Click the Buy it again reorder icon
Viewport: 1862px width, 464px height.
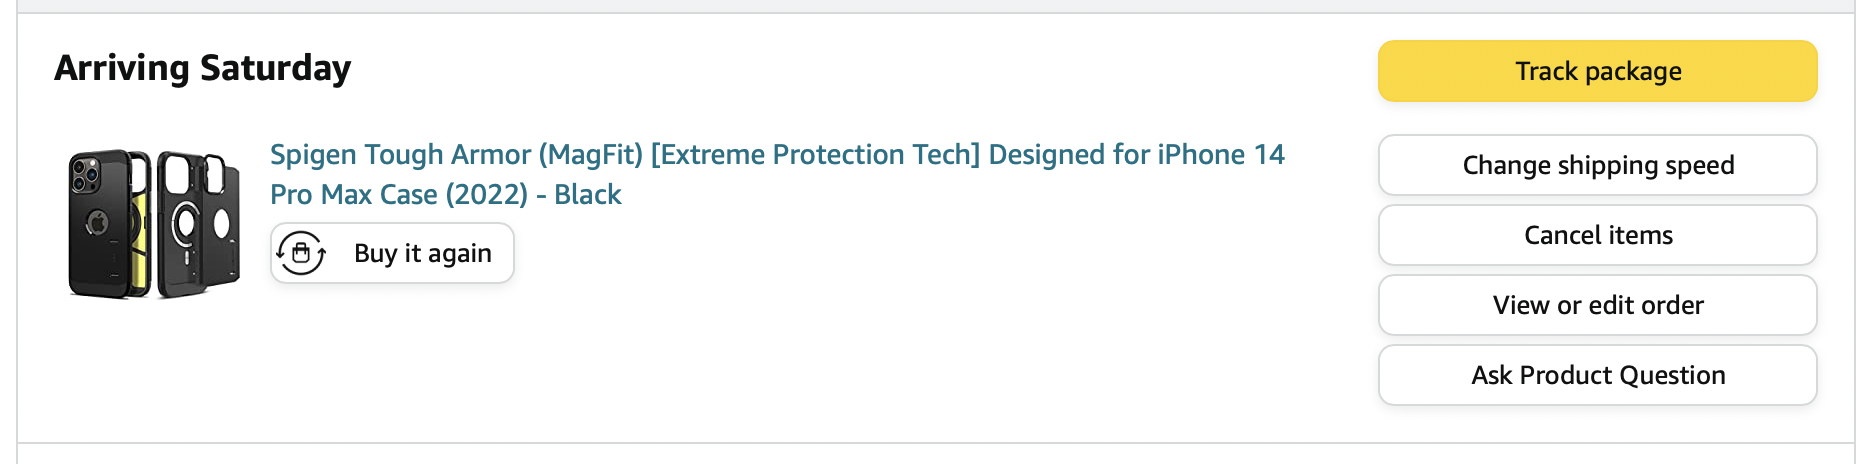[x=301, y=253]
